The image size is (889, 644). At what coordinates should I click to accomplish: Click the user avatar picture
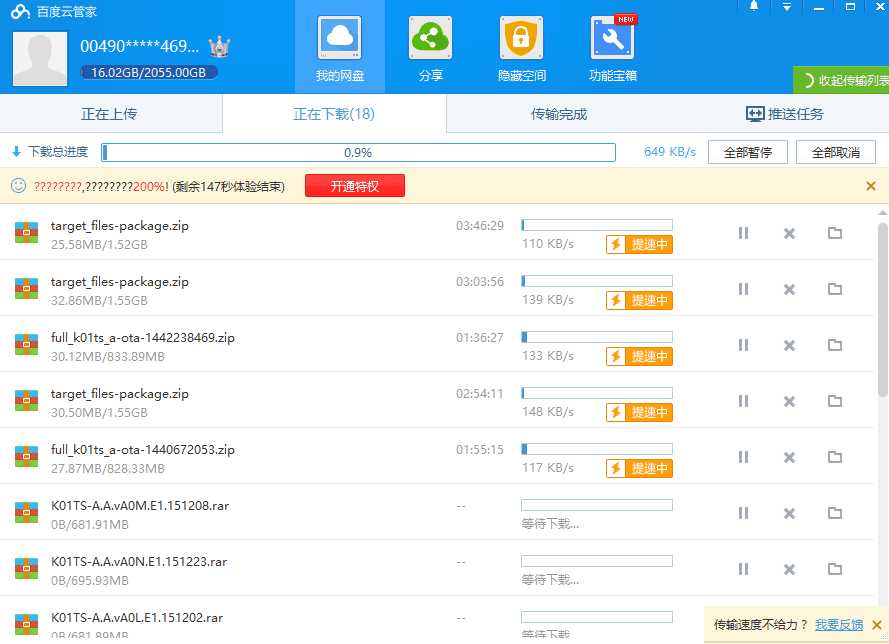40,58
